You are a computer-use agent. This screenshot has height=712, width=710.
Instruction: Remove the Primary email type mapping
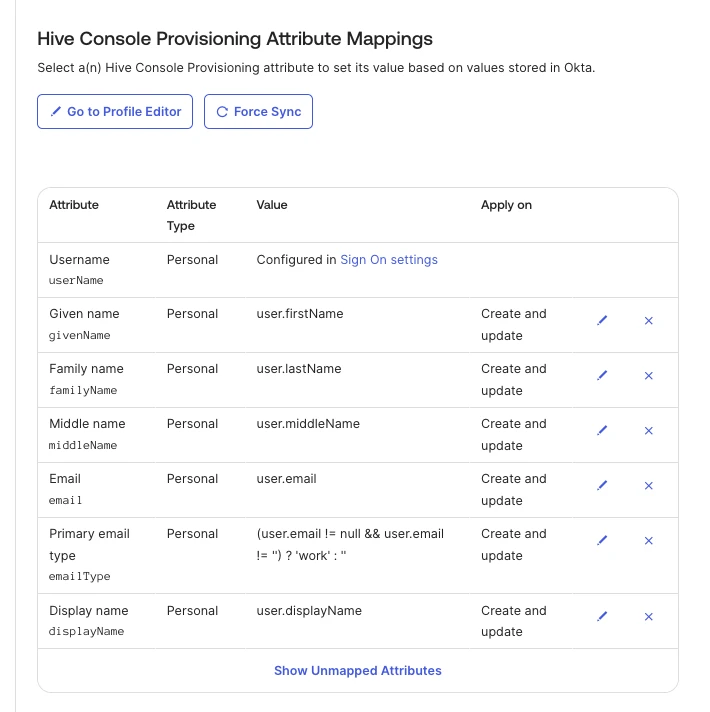649,540
